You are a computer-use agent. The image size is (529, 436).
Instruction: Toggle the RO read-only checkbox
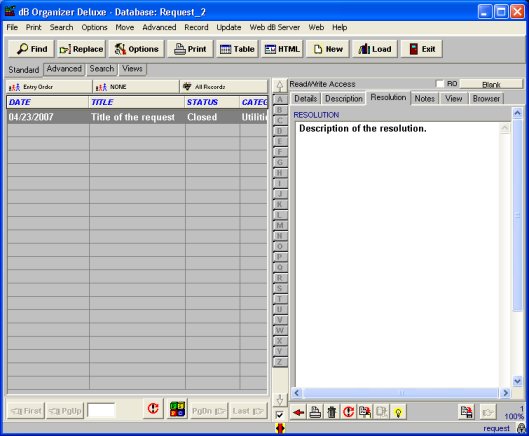[440, 84]
